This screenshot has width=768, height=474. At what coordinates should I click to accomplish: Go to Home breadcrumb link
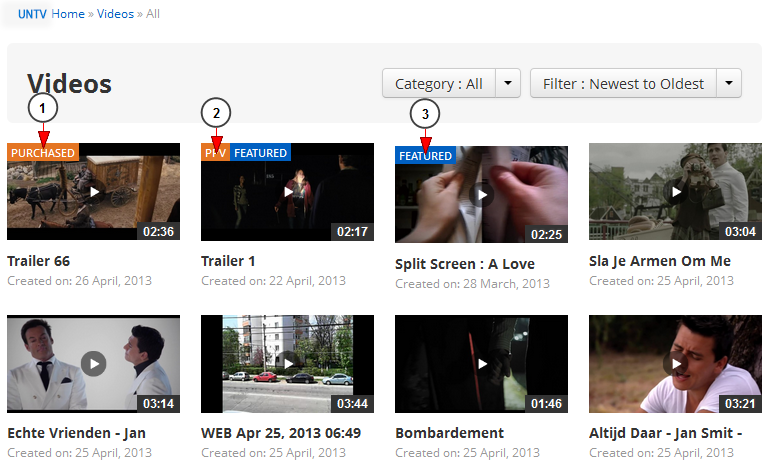tap(68, 14)
